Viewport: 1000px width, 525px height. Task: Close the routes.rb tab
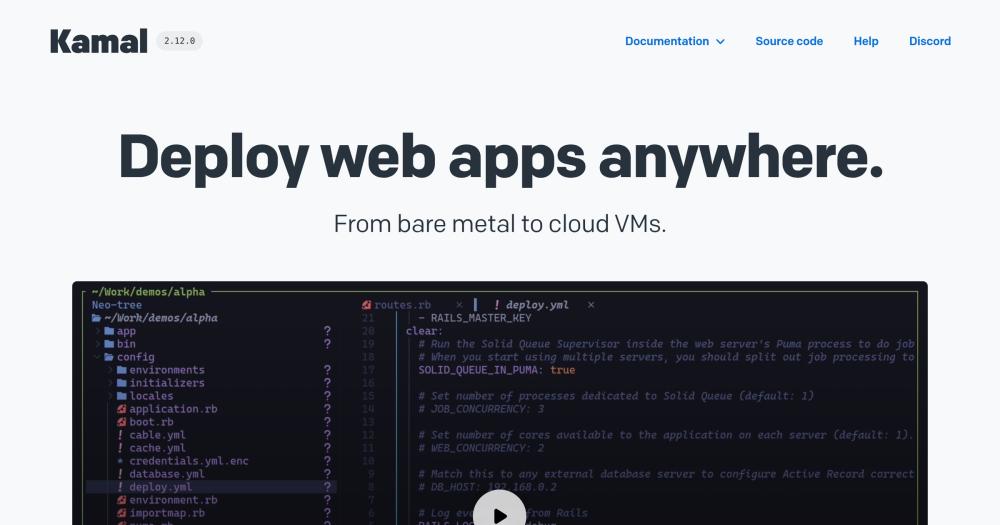[x=459, y=305]
